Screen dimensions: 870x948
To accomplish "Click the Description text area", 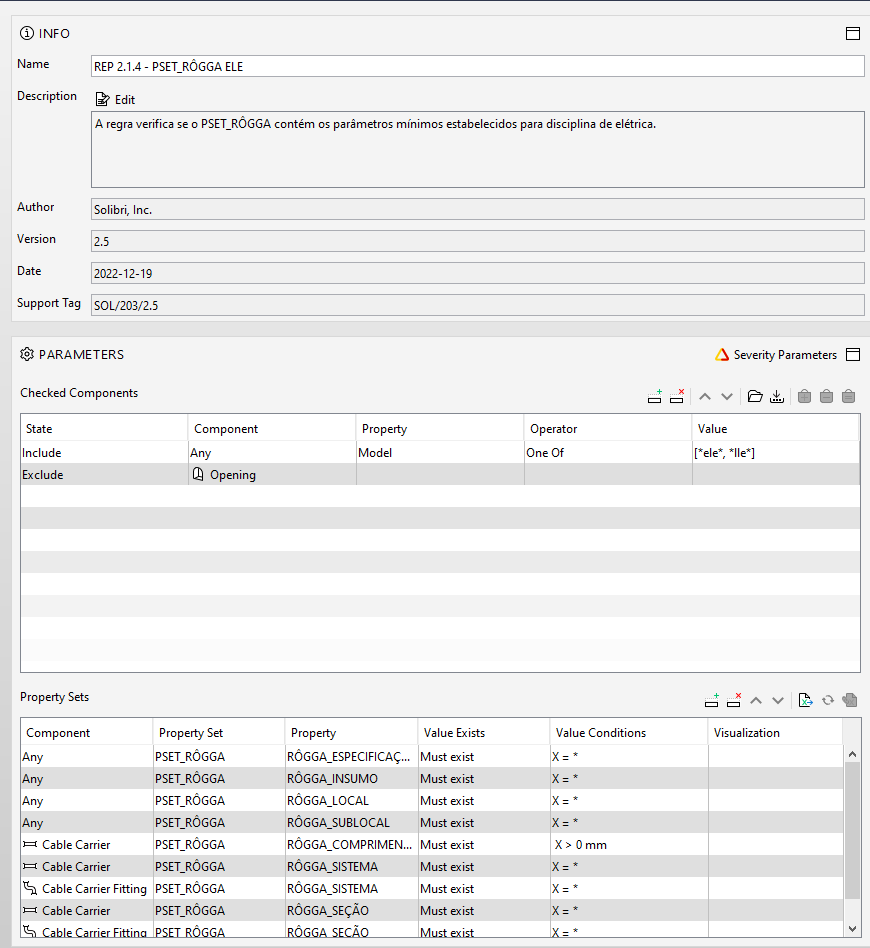I will point(478,149).
